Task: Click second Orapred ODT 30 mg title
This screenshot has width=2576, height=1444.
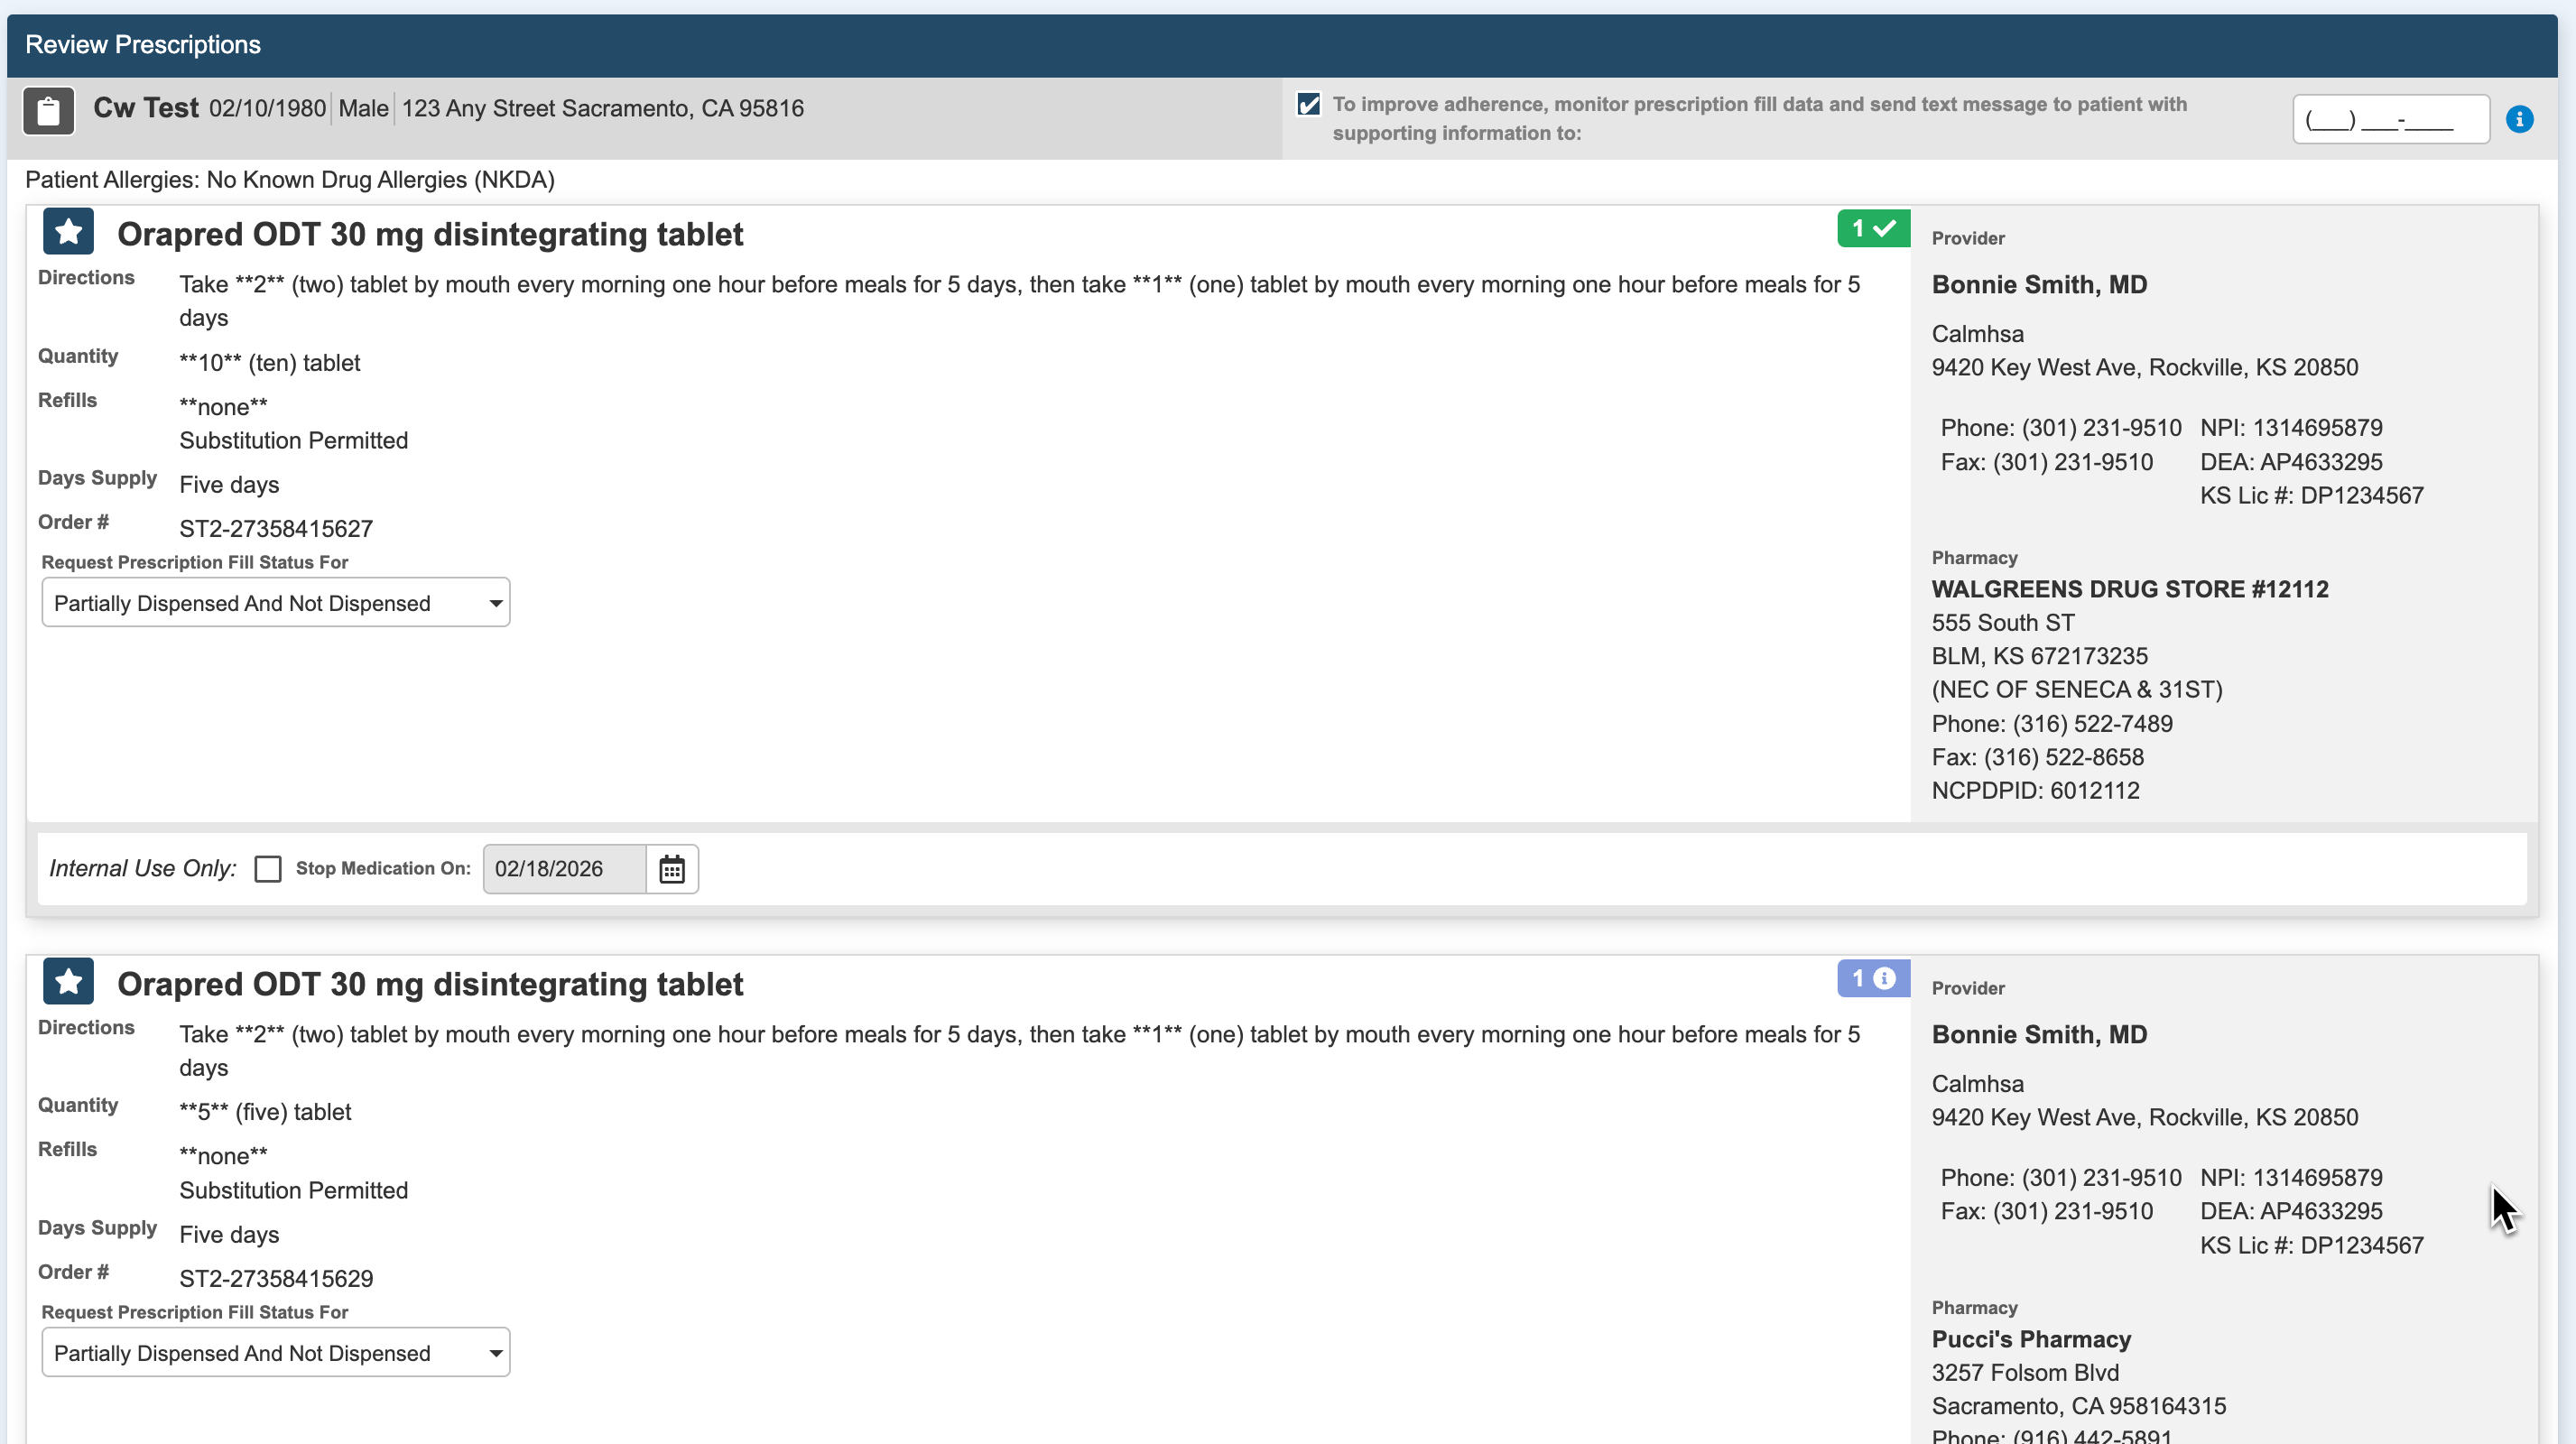Action: [x=430, y=984]
